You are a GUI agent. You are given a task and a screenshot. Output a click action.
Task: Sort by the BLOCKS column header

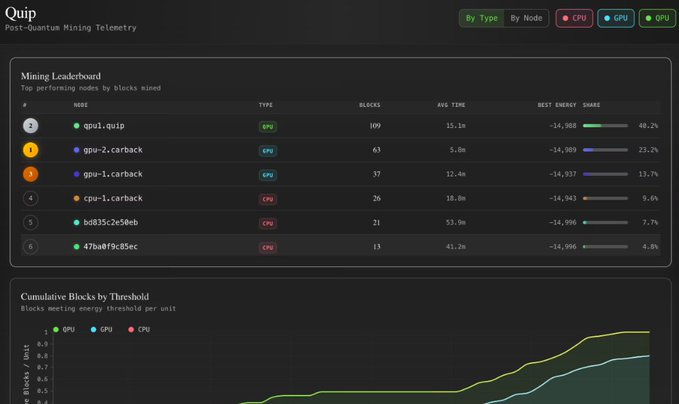click(x=369, y=105)
